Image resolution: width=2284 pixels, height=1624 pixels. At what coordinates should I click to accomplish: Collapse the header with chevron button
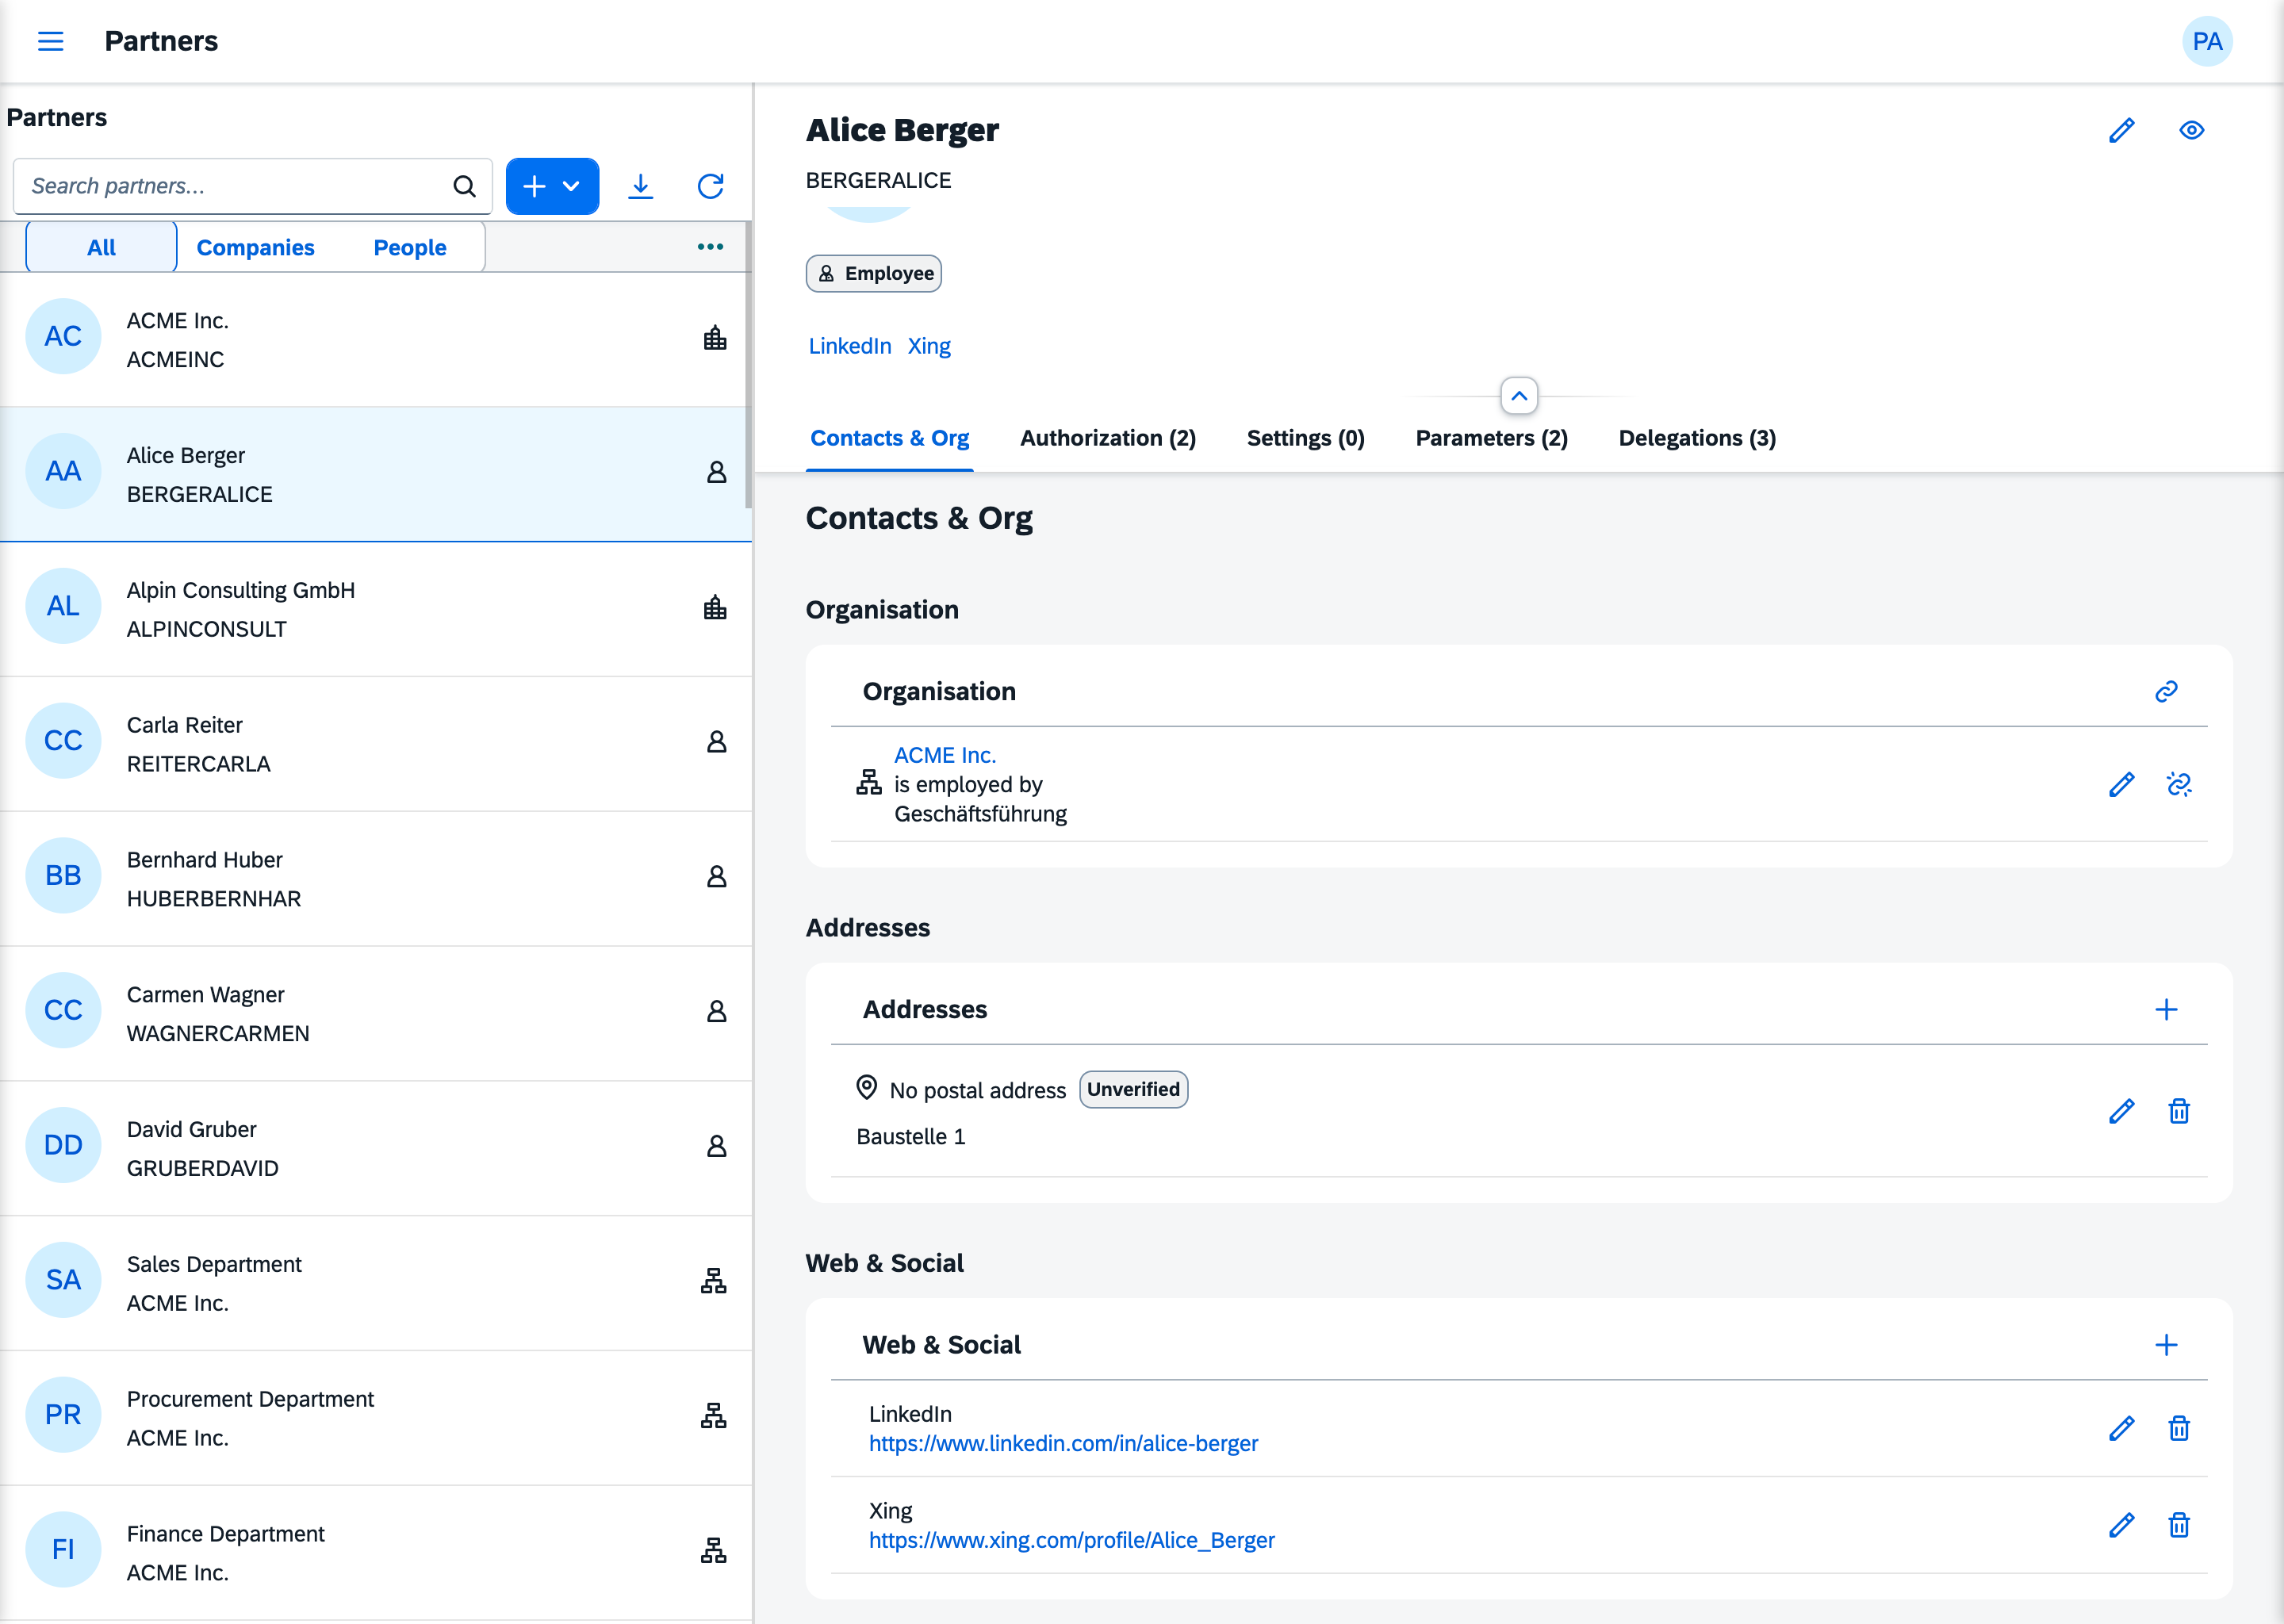click(x=1519, y=396)
